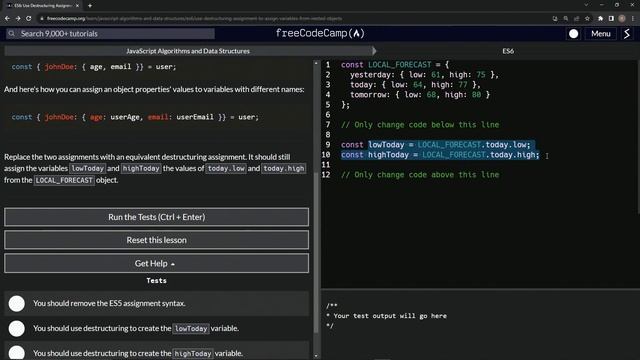Click the userAge destructuring code example

135,117
